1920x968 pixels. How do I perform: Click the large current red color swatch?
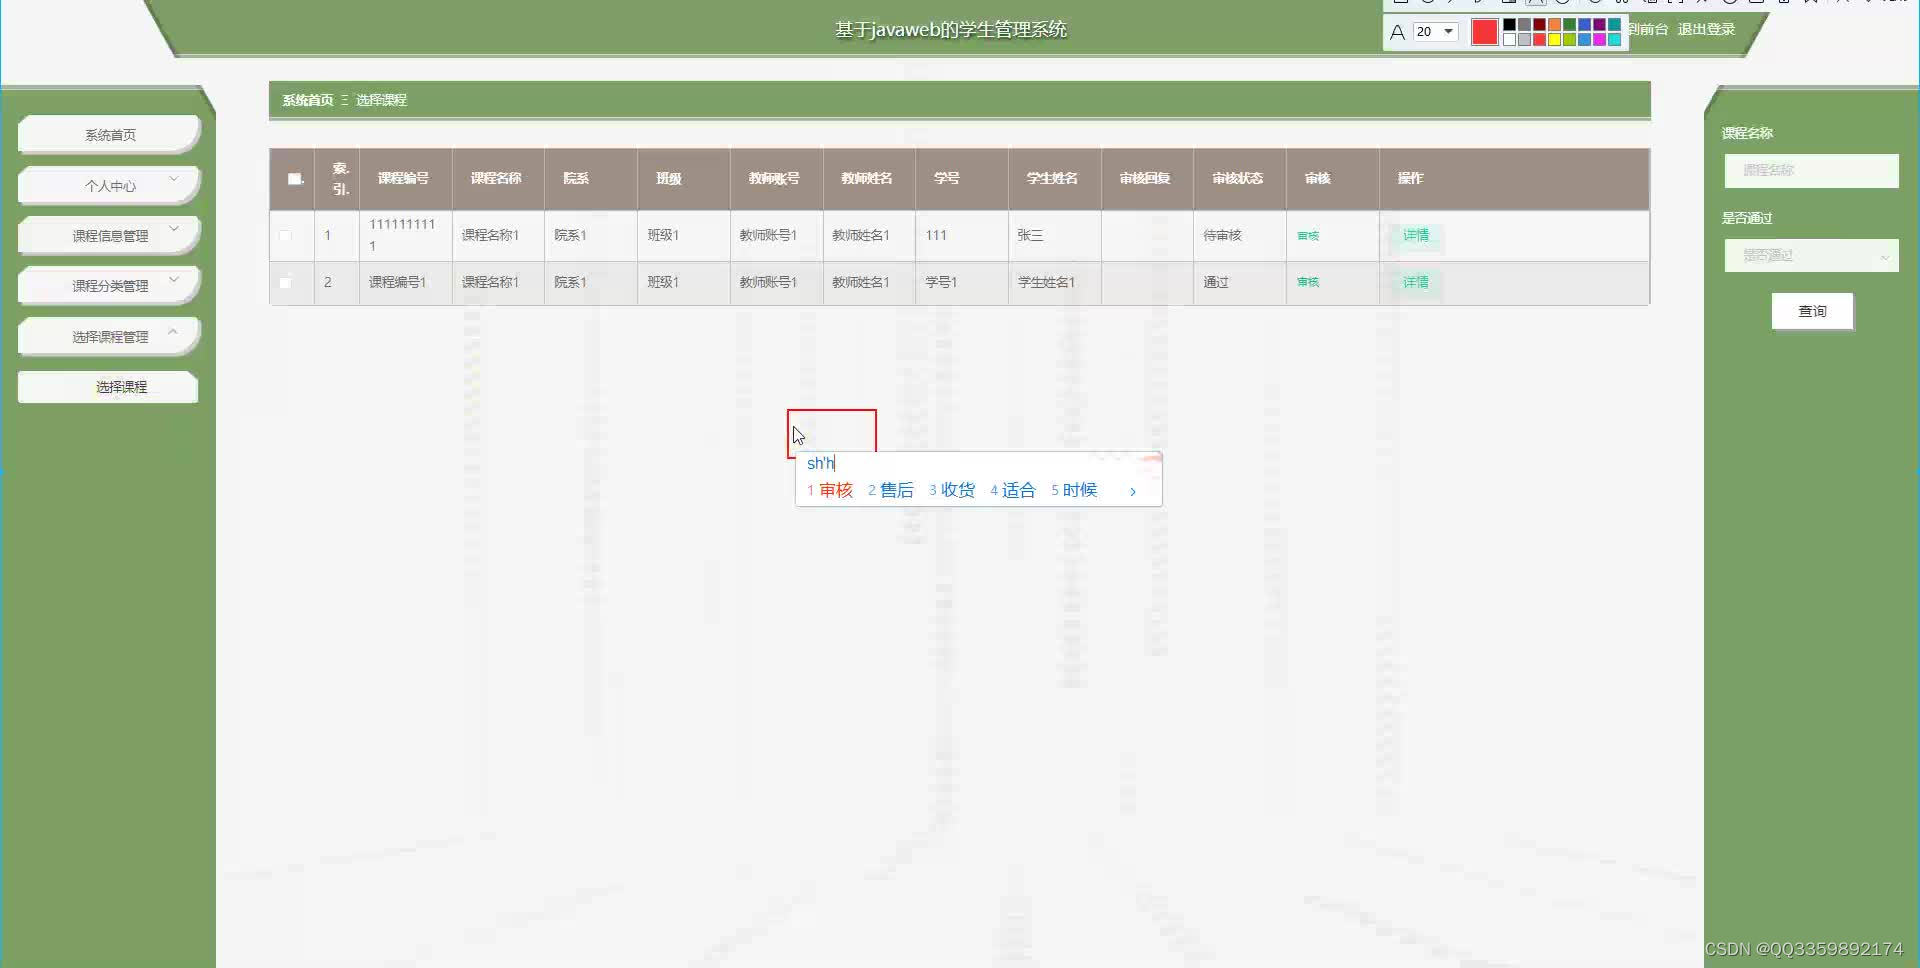tap(1485, 32)
